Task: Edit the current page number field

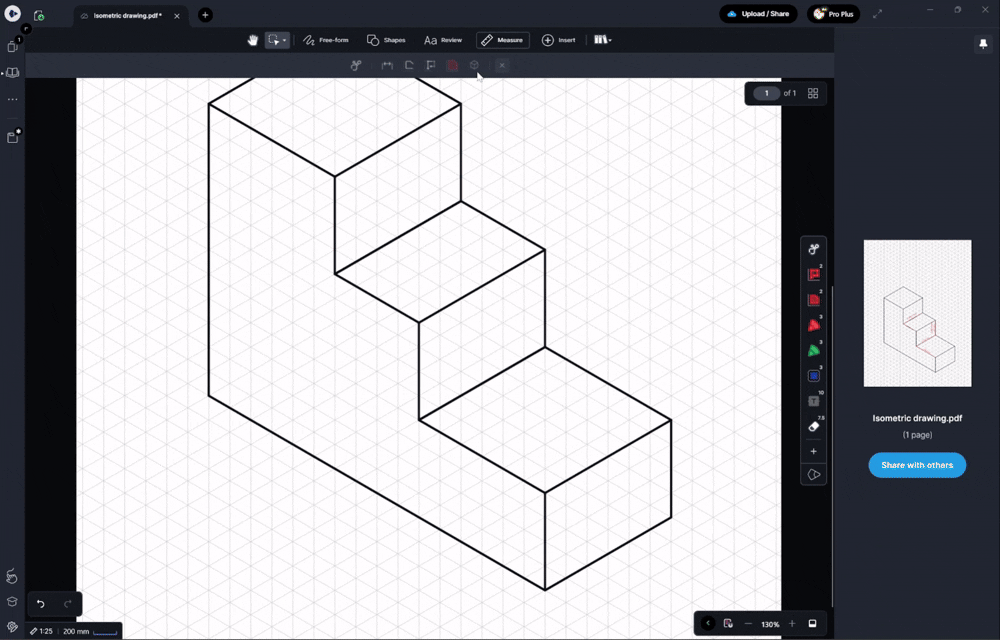Action: pos(767,93)
